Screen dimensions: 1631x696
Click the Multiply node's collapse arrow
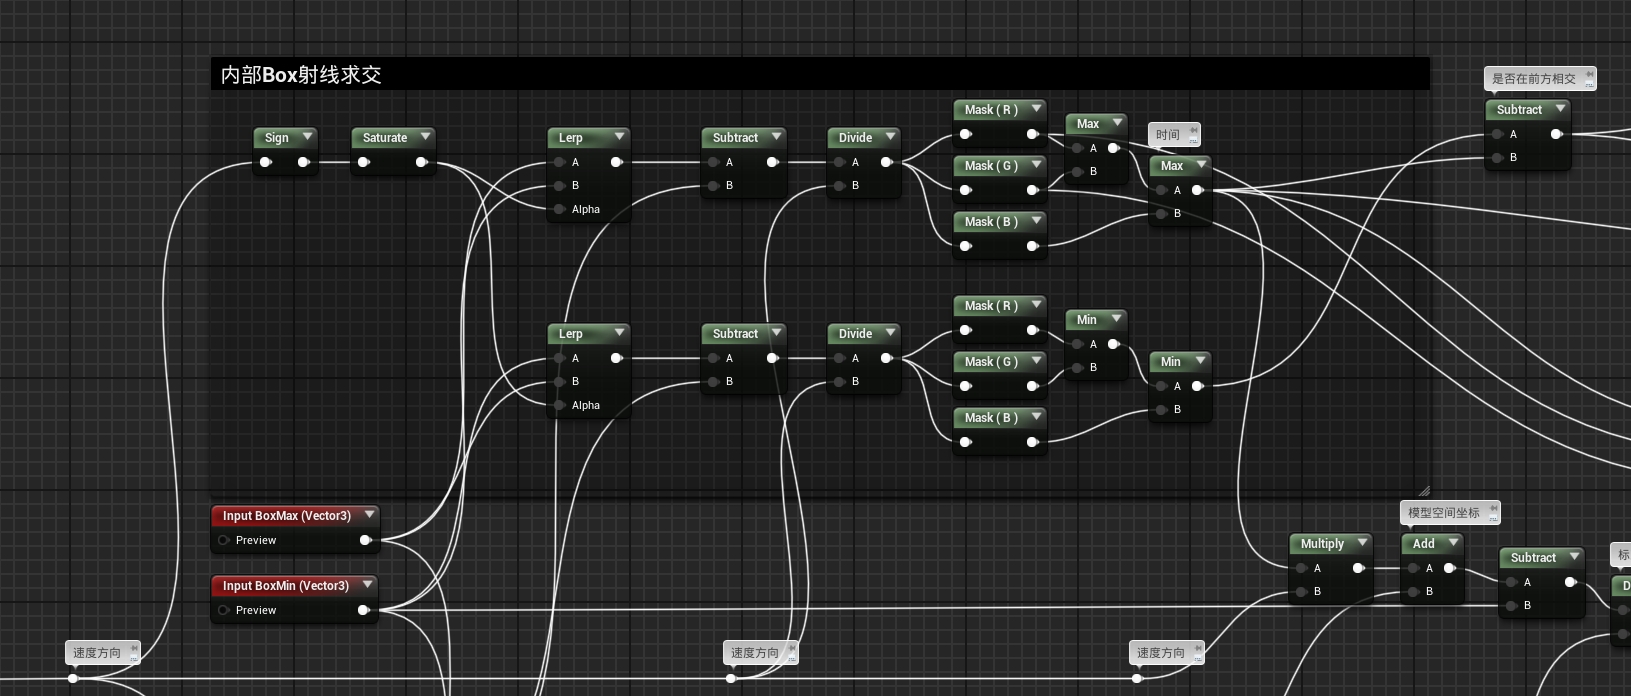[1361, 542]
